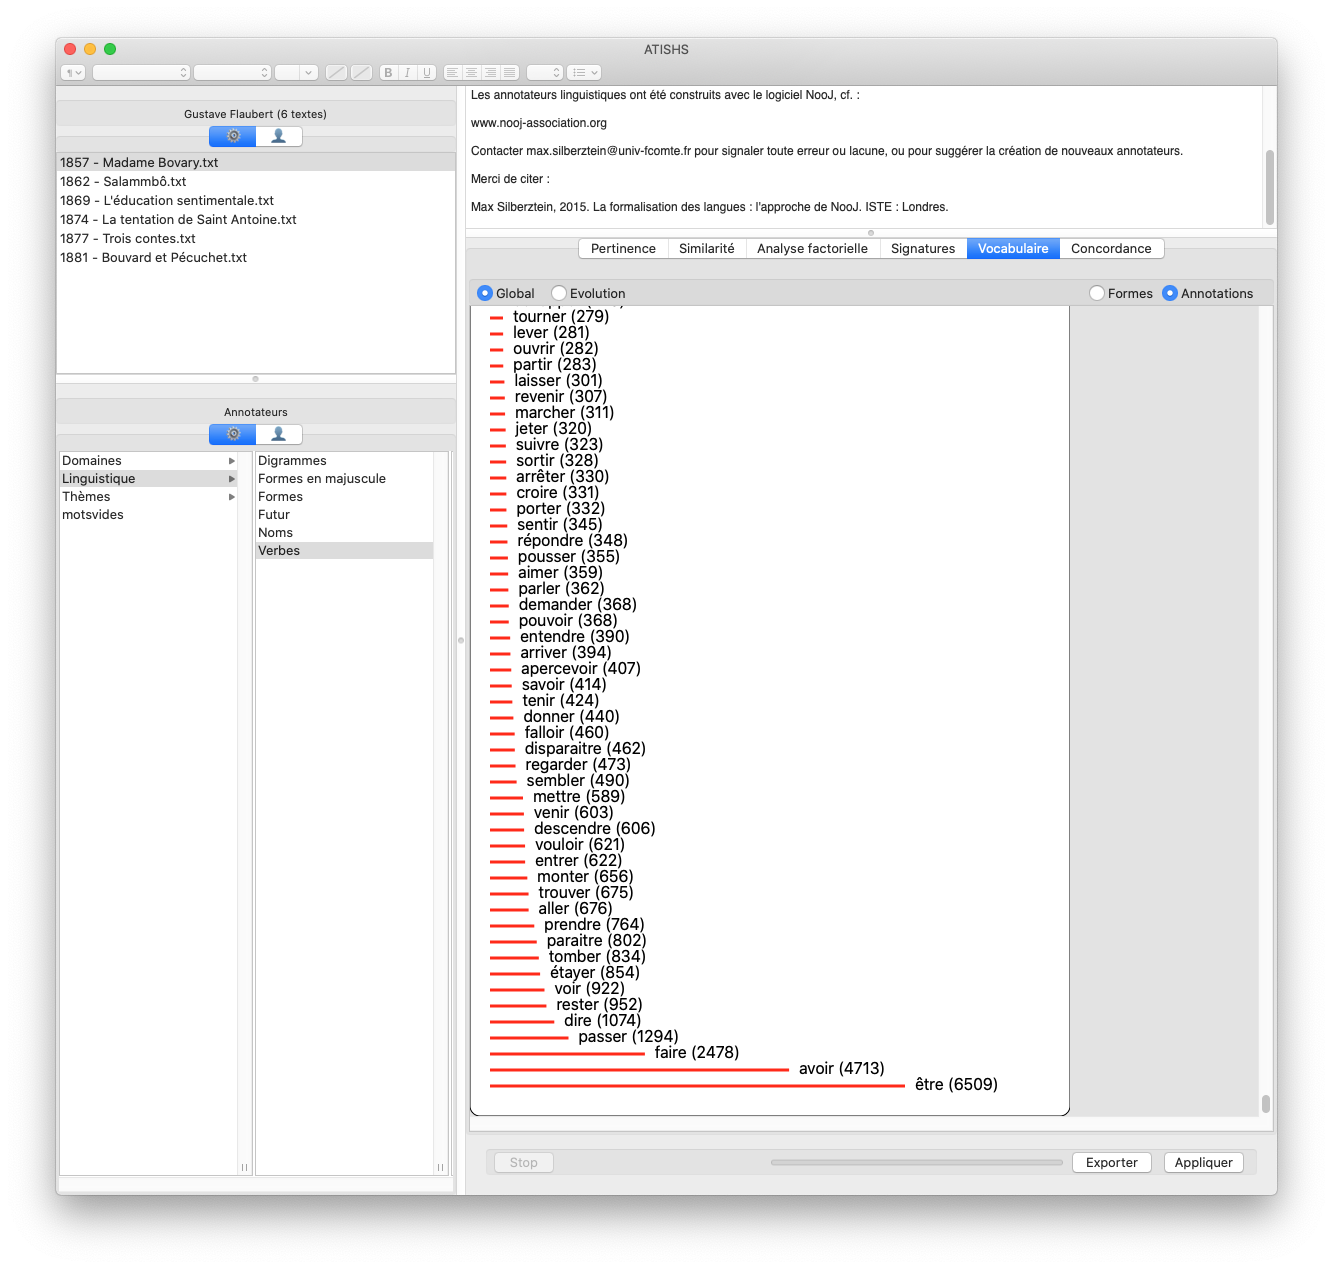Select the Formes radio button
This screenshot has height=1269, width=1333.
coord(1097,293)
